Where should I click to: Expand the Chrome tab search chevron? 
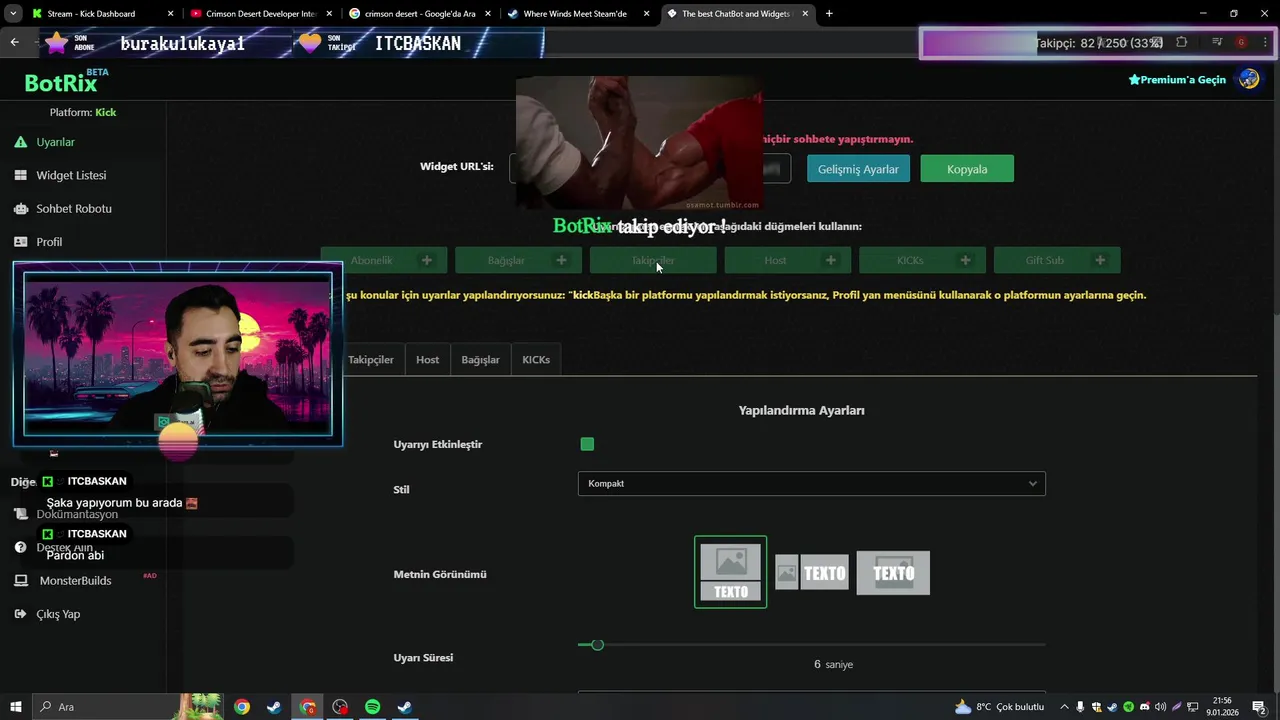coord(13,14)
